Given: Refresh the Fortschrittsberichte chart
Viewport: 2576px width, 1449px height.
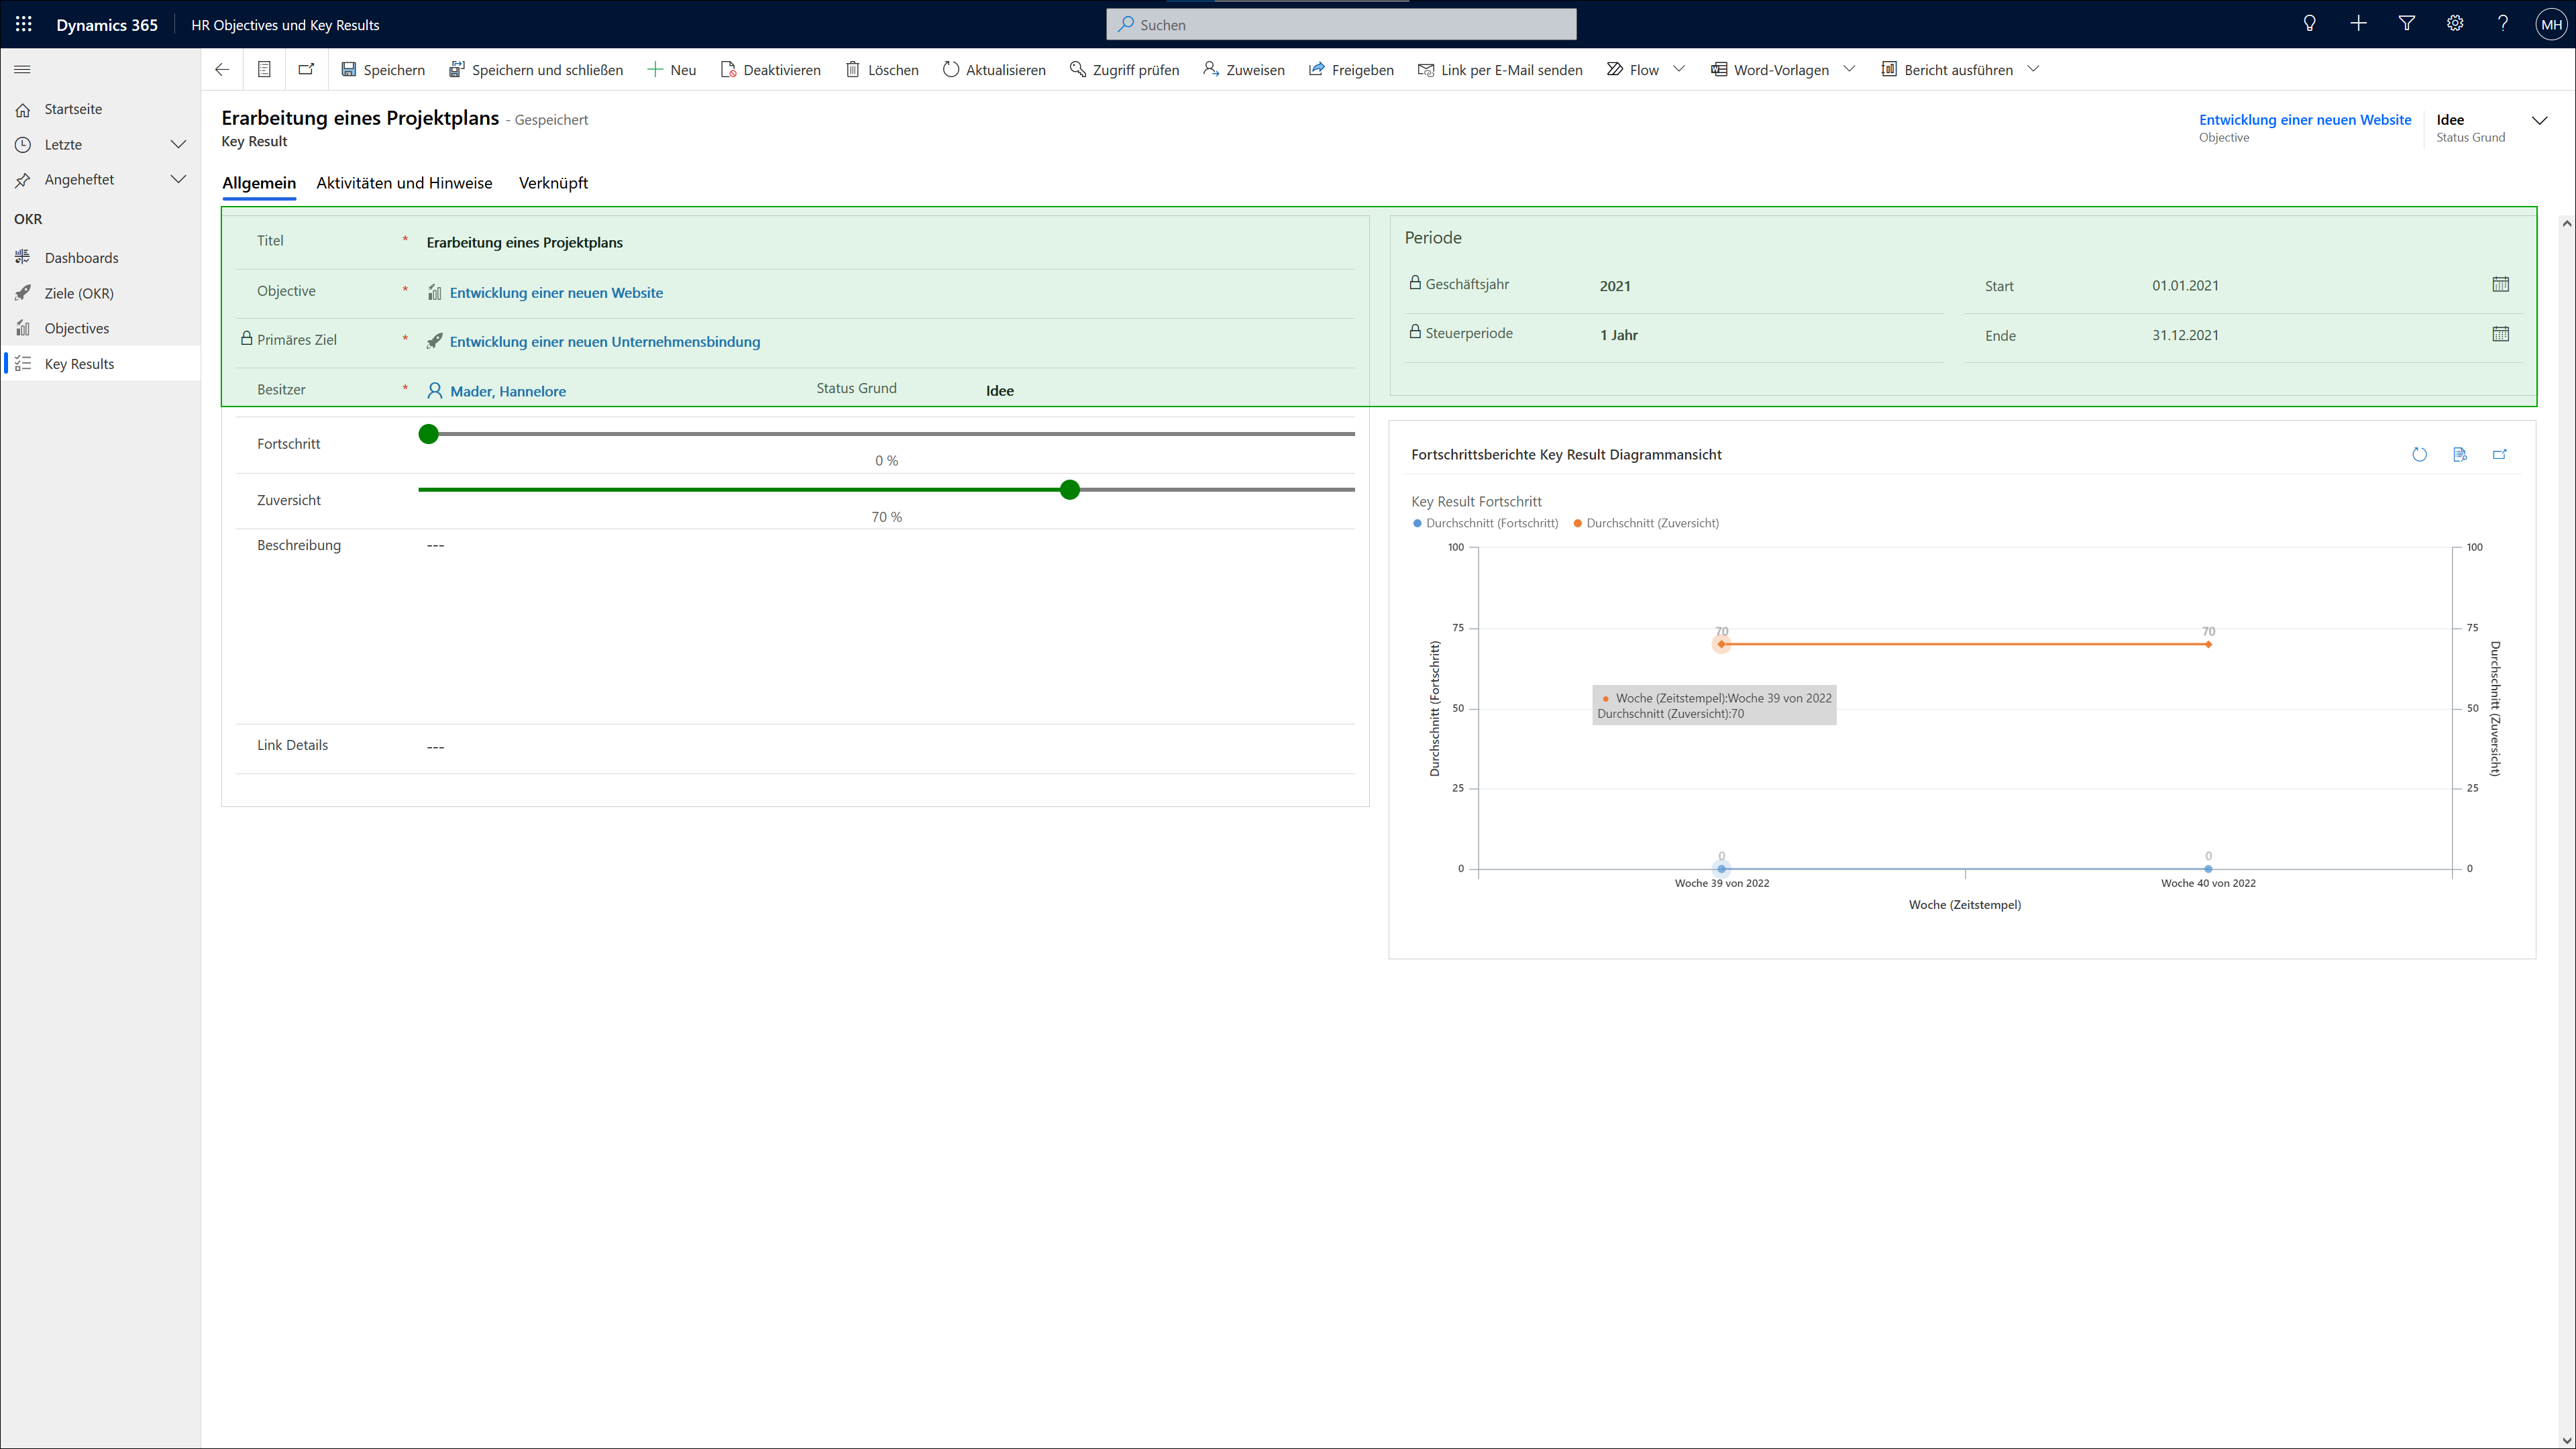Looking at the screenshot, I should tap(2420, 455).
